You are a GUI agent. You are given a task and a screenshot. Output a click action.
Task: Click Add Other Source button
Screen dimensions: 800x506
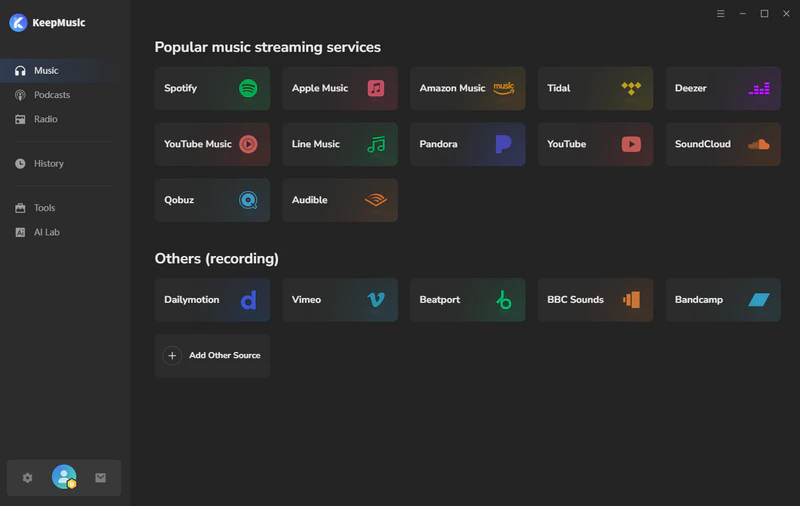coord(212,356)
